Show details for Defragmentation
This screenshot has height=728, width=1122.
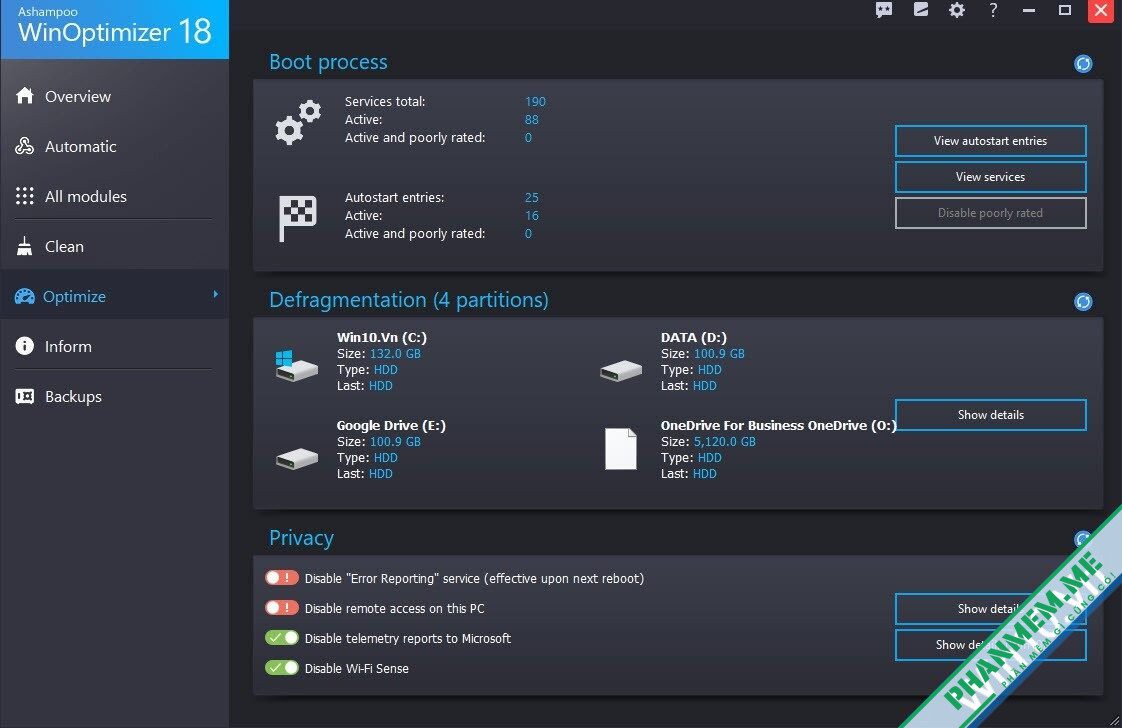990,415
